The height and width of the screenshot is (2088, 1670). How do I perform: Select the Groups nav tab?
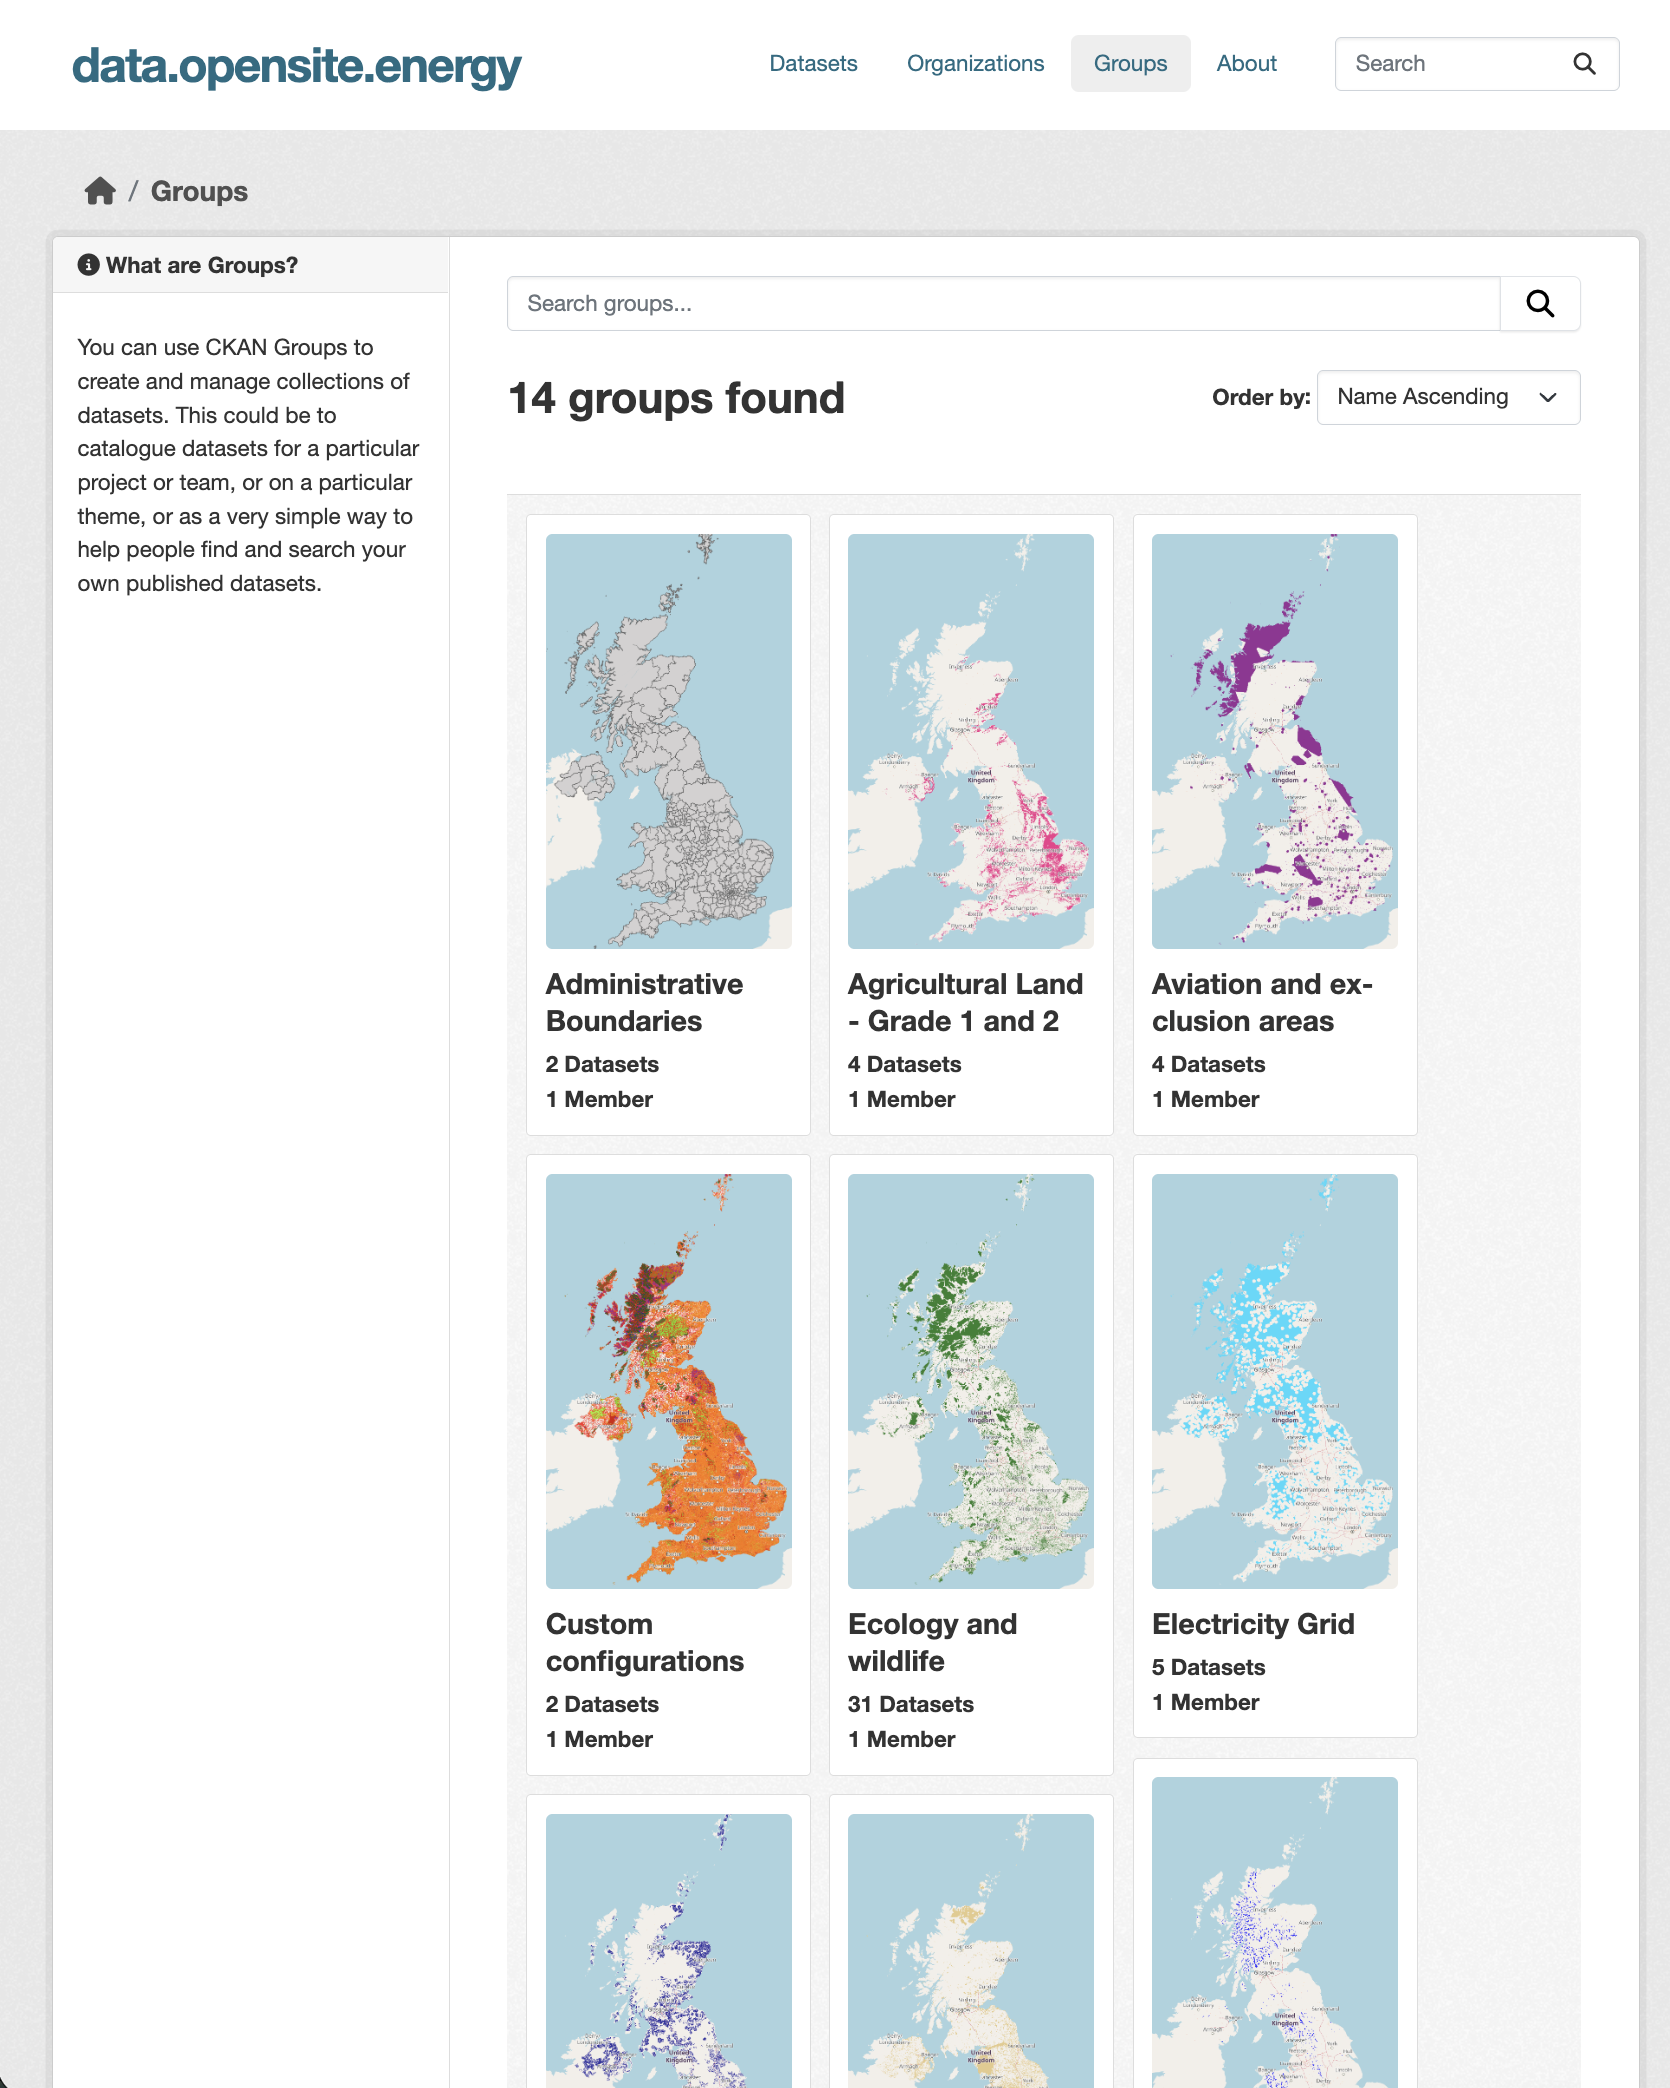pos(1130,64)
